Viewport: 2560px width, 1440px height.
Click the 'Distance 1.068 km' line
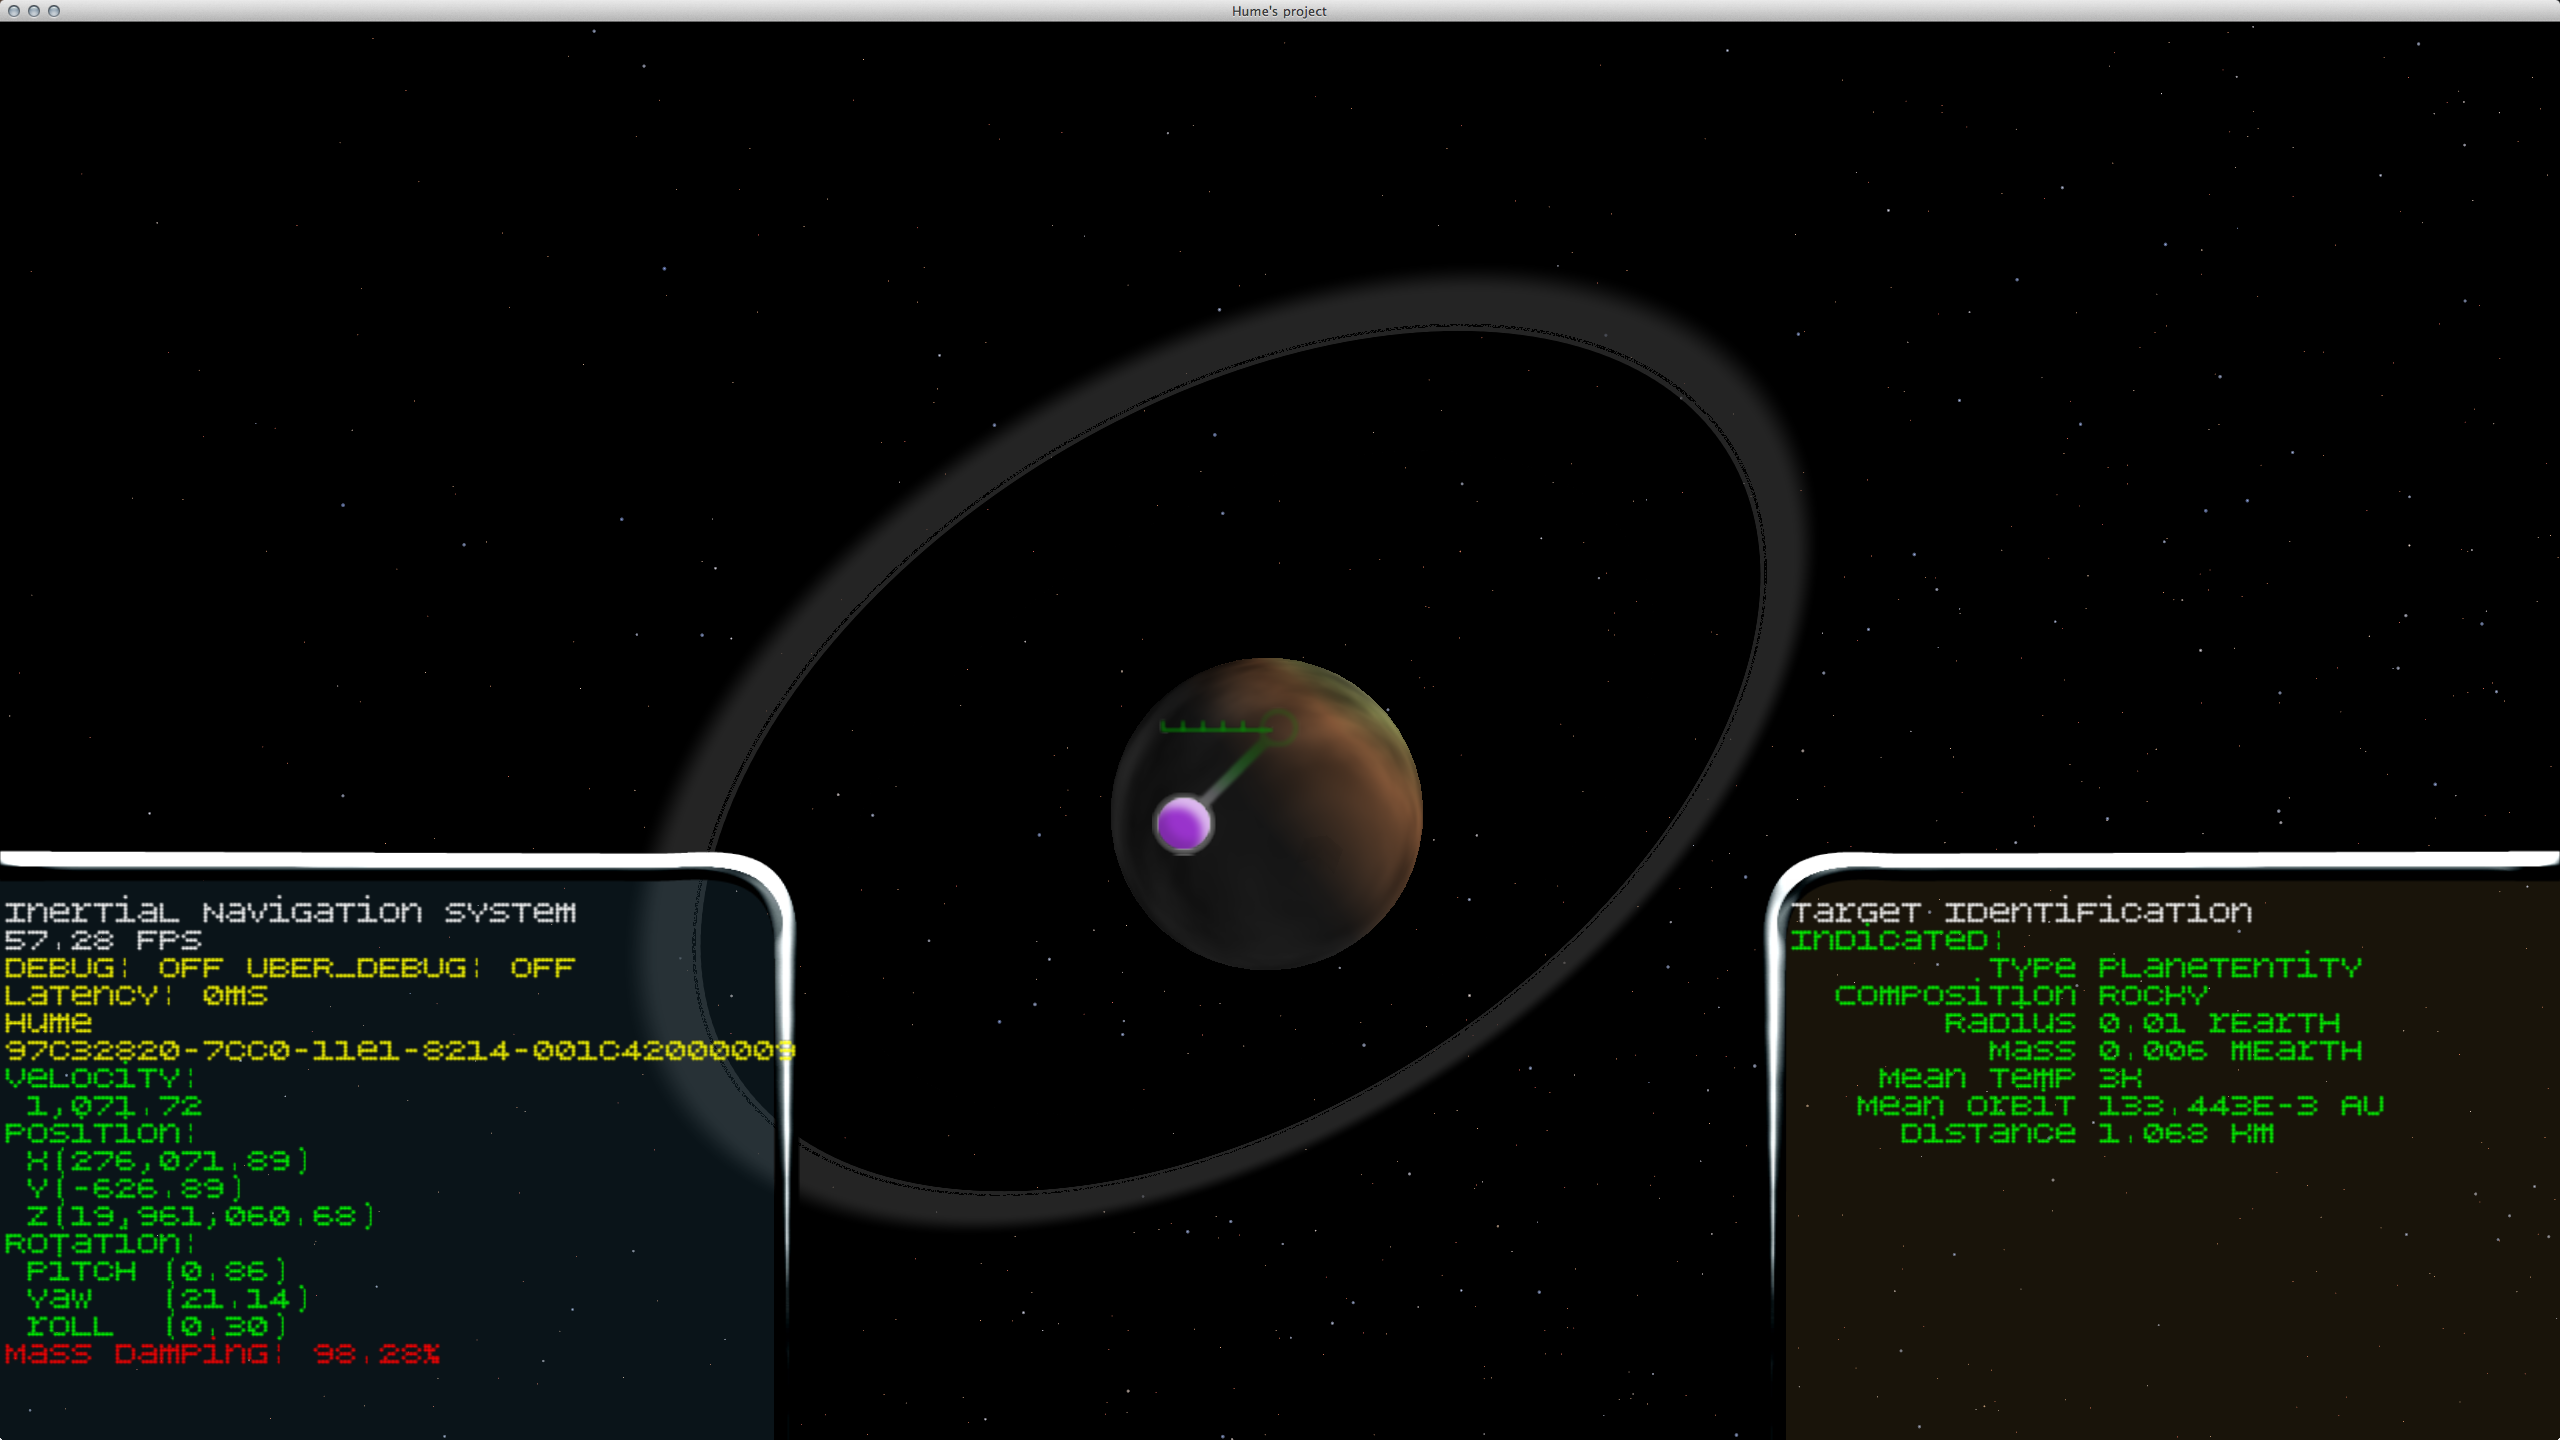(x=2087, y=1133)
